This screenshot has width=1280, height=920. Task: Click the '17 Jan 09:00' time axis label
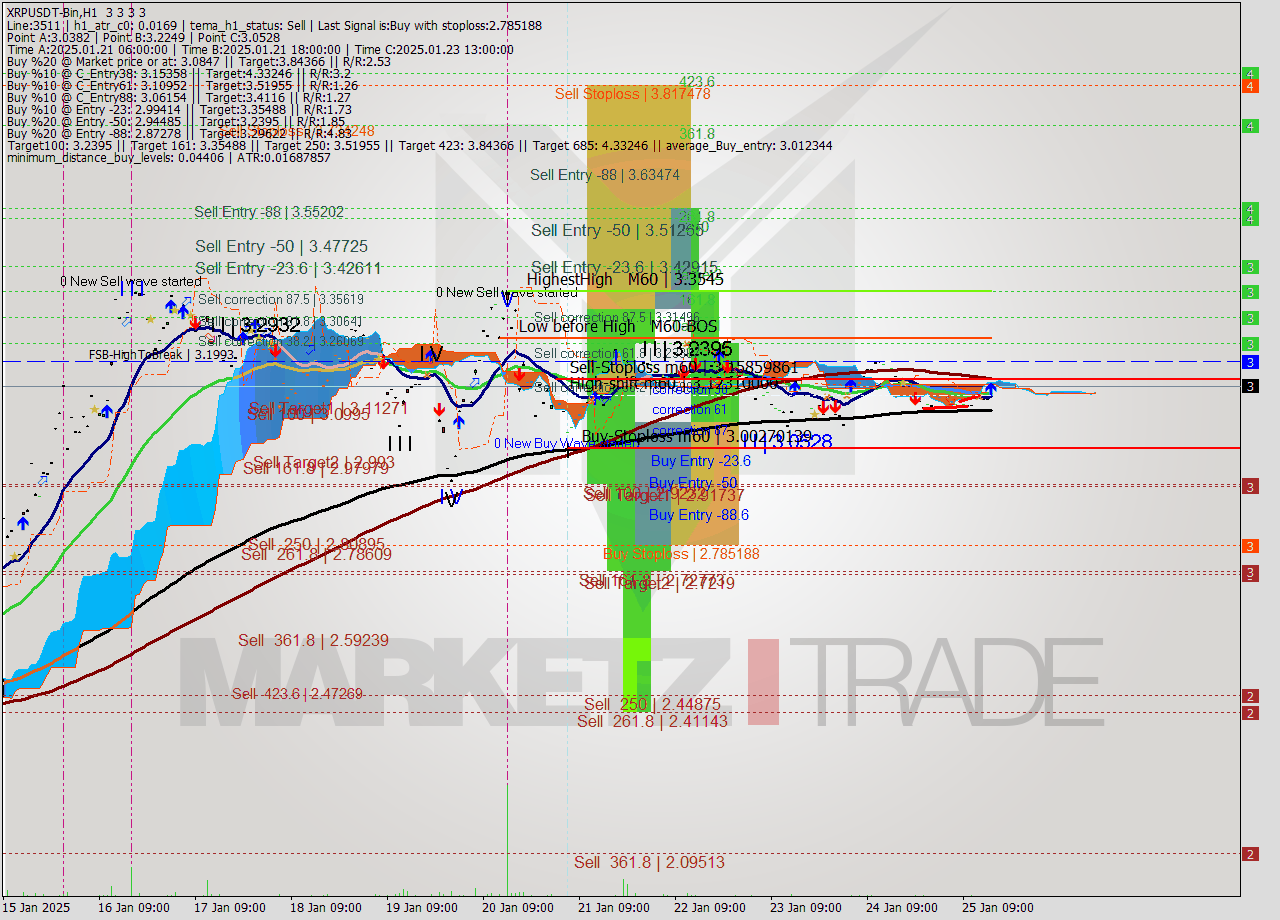click(229, 908)
